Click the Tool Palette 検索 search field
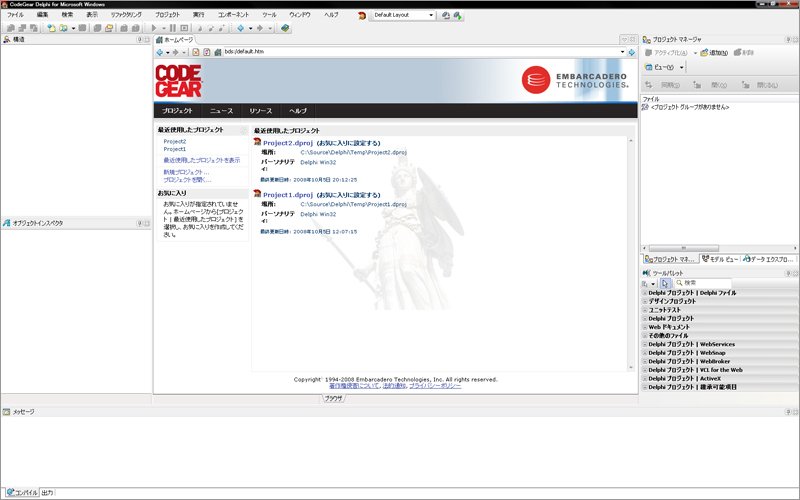The width and height of the screenshot is (800, 500). tap(703, 283)
